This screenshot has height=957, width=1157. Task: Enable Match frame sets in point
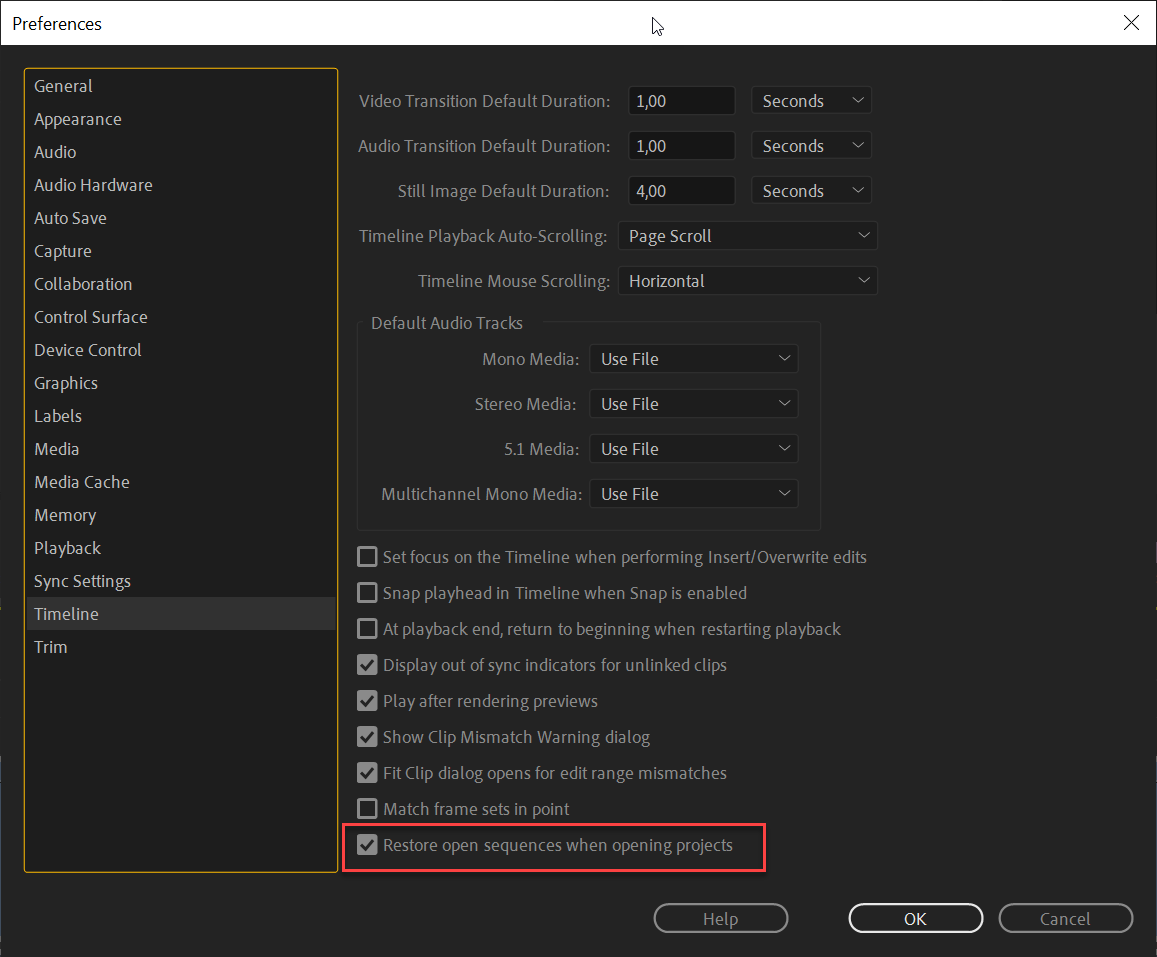click(367, 808)
